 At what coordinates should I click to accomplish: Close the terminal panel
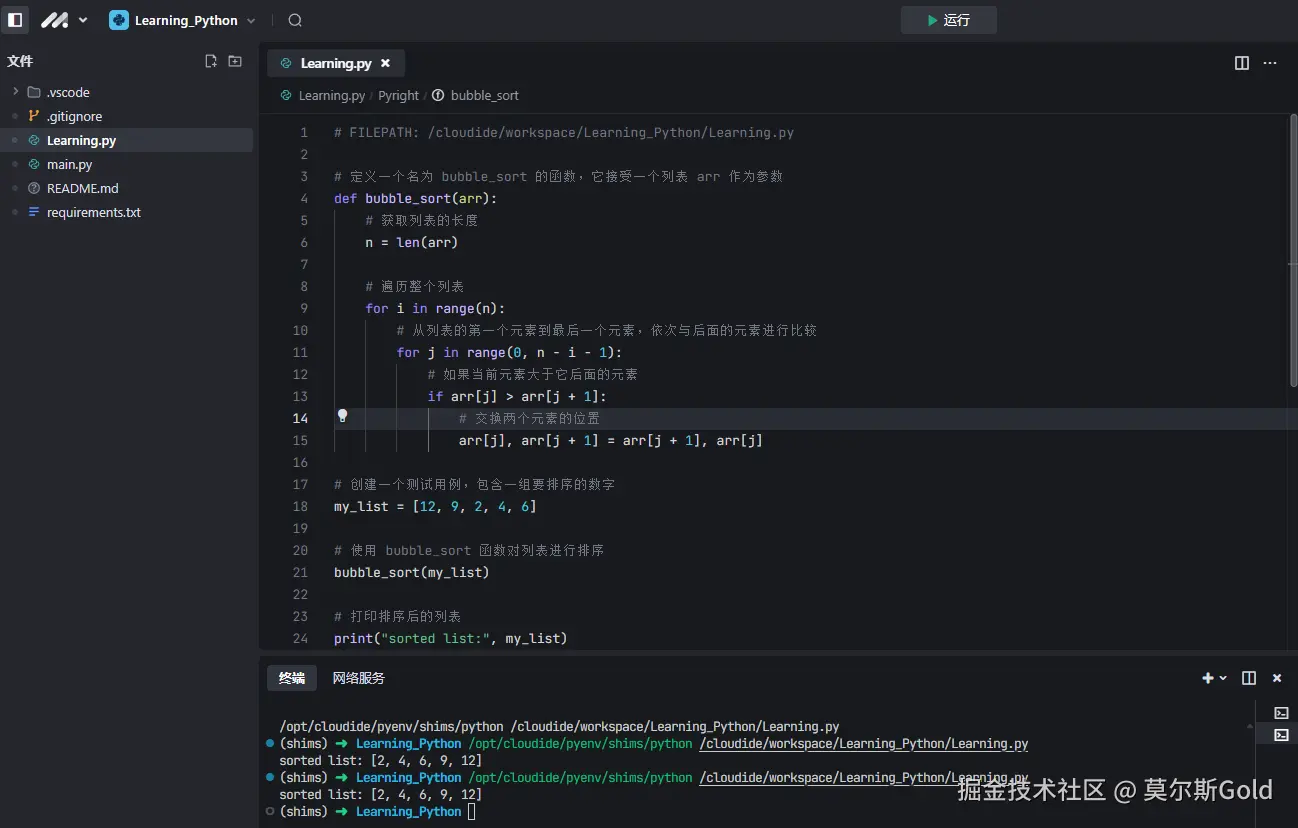point(1277,678)
